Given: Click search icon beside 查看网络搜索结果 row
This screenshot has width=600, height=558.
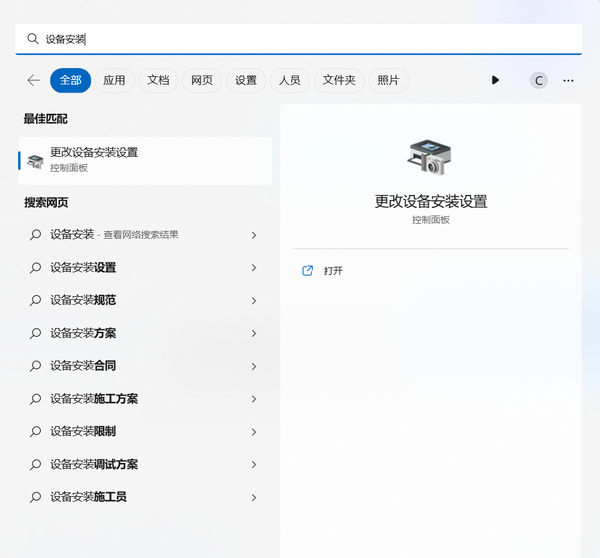Looking at the screenshot, I should click(36, 234).
